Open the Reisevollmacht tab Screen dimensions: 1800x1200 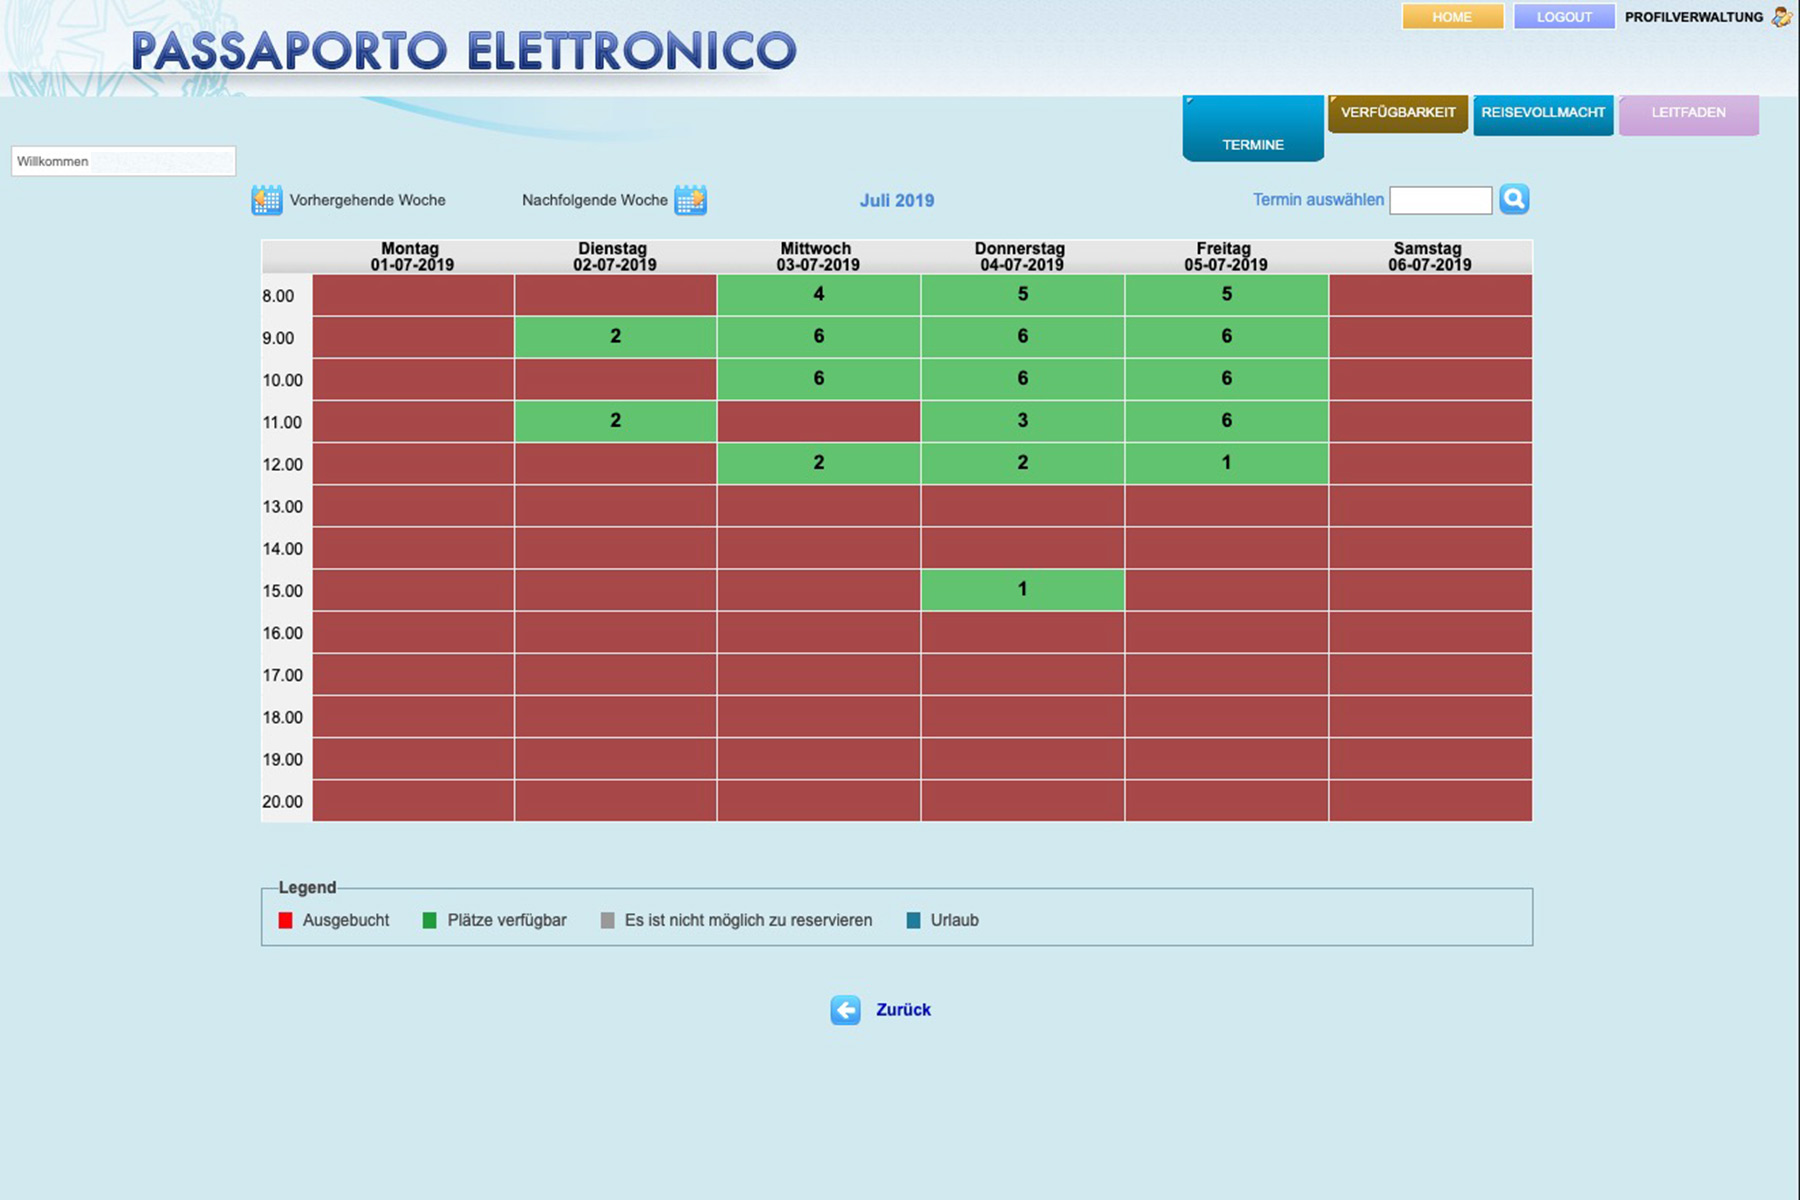point(1542,113)
